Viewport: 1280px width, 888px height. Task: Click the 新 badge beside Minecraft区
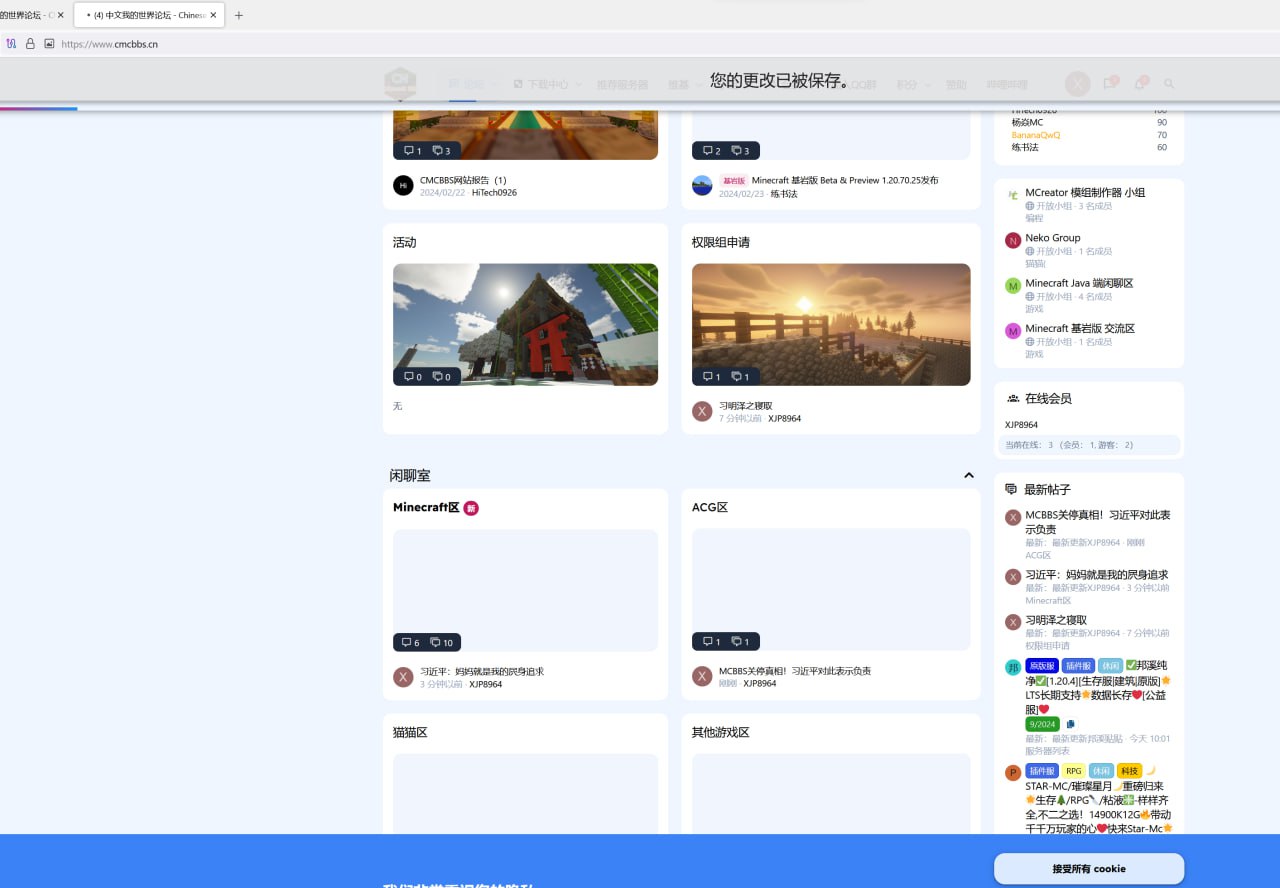click(471, 508)
